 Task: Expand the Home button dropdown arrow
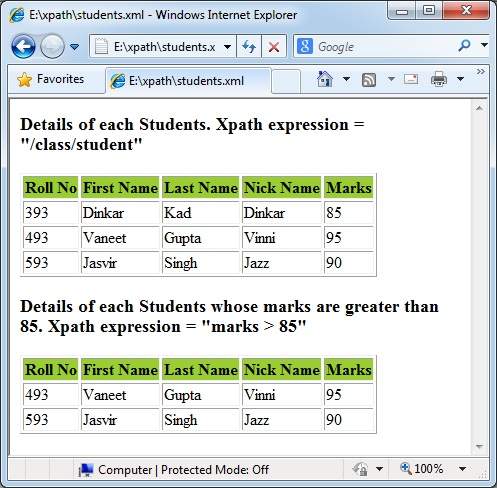347,79
